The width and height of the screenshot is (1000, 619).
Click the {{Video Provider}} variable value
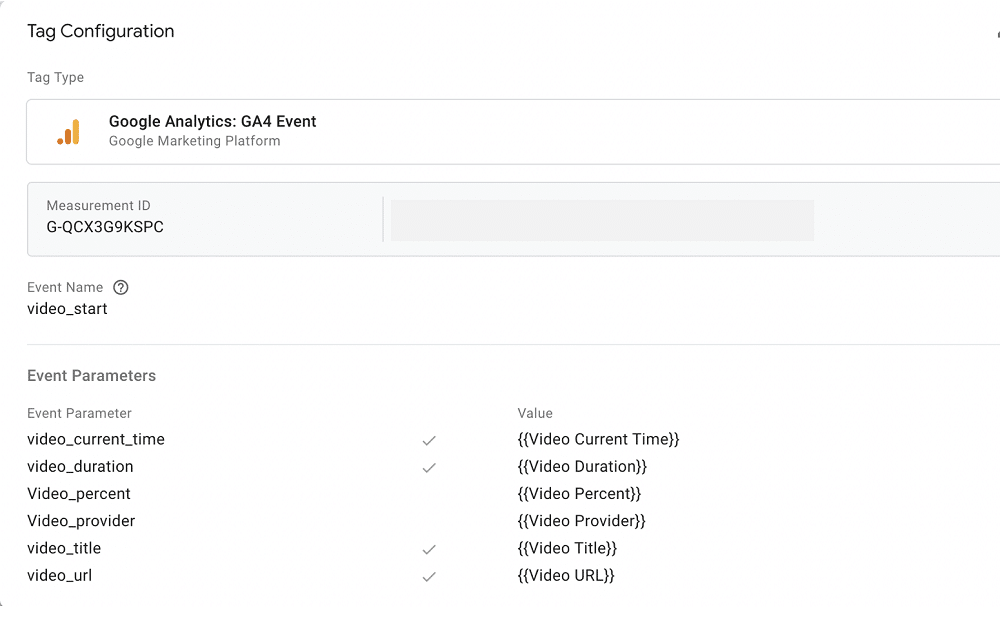581,521
